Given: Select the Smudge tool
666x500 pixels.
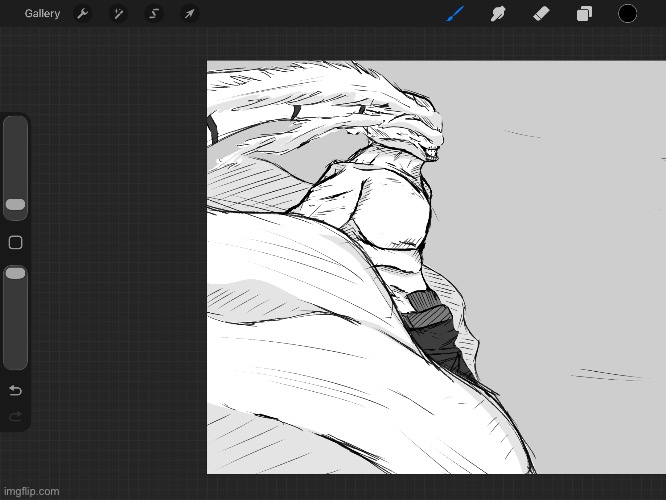Looking at the screenshot, I should [x=497, y=14].
